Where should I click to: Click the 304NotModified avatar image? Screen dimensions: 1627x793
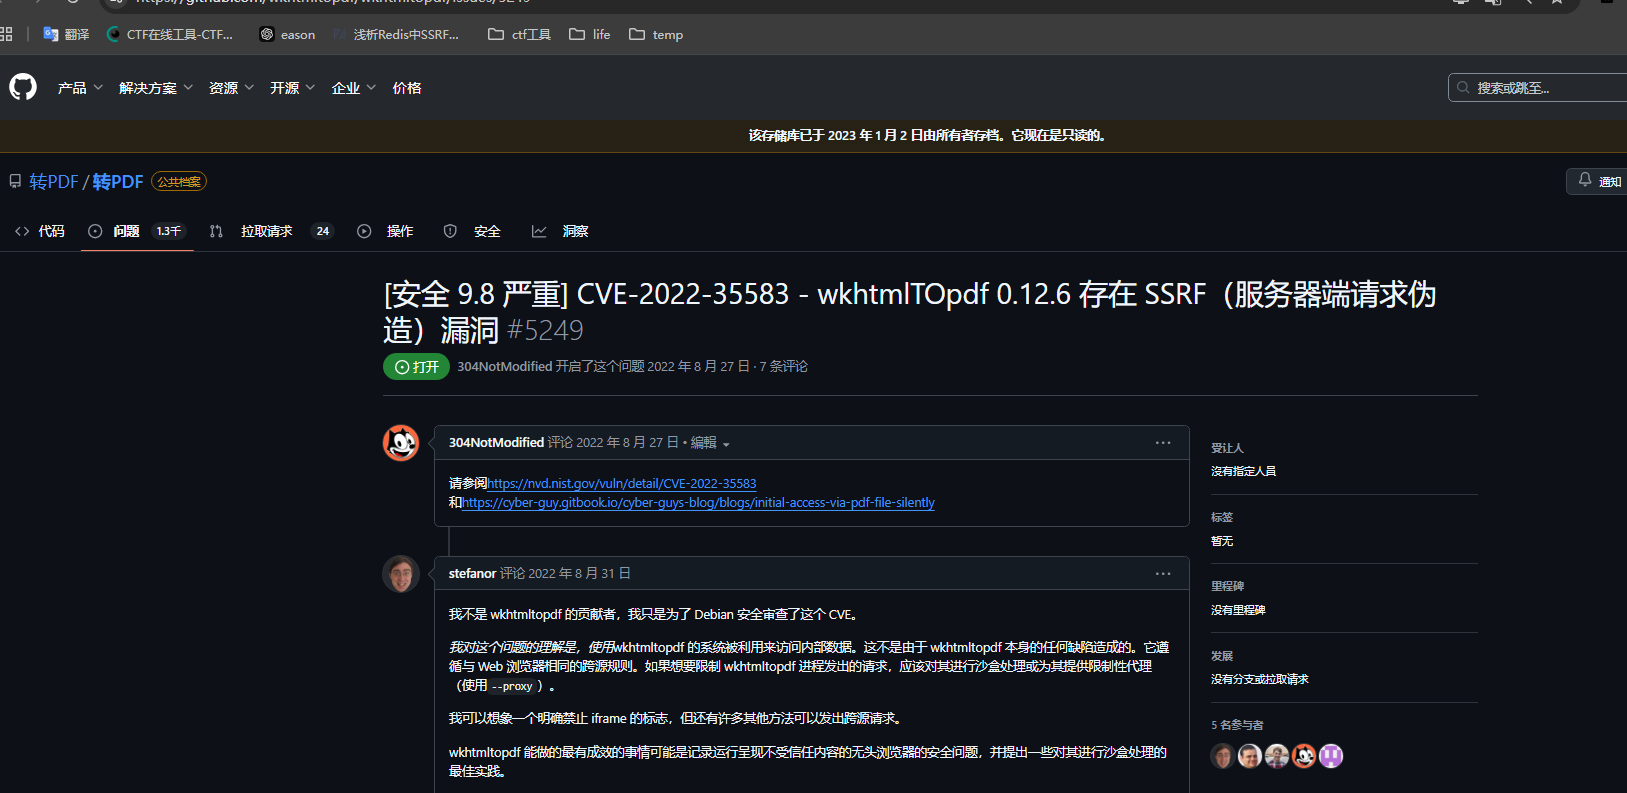[401, 443]
